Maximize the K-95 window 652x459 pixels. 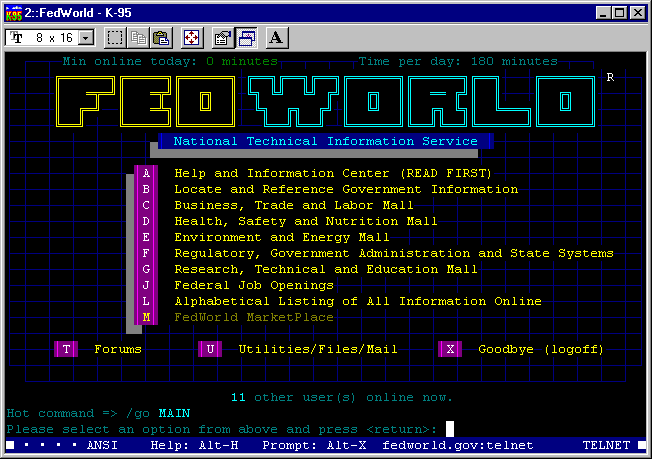coord(619,13)
